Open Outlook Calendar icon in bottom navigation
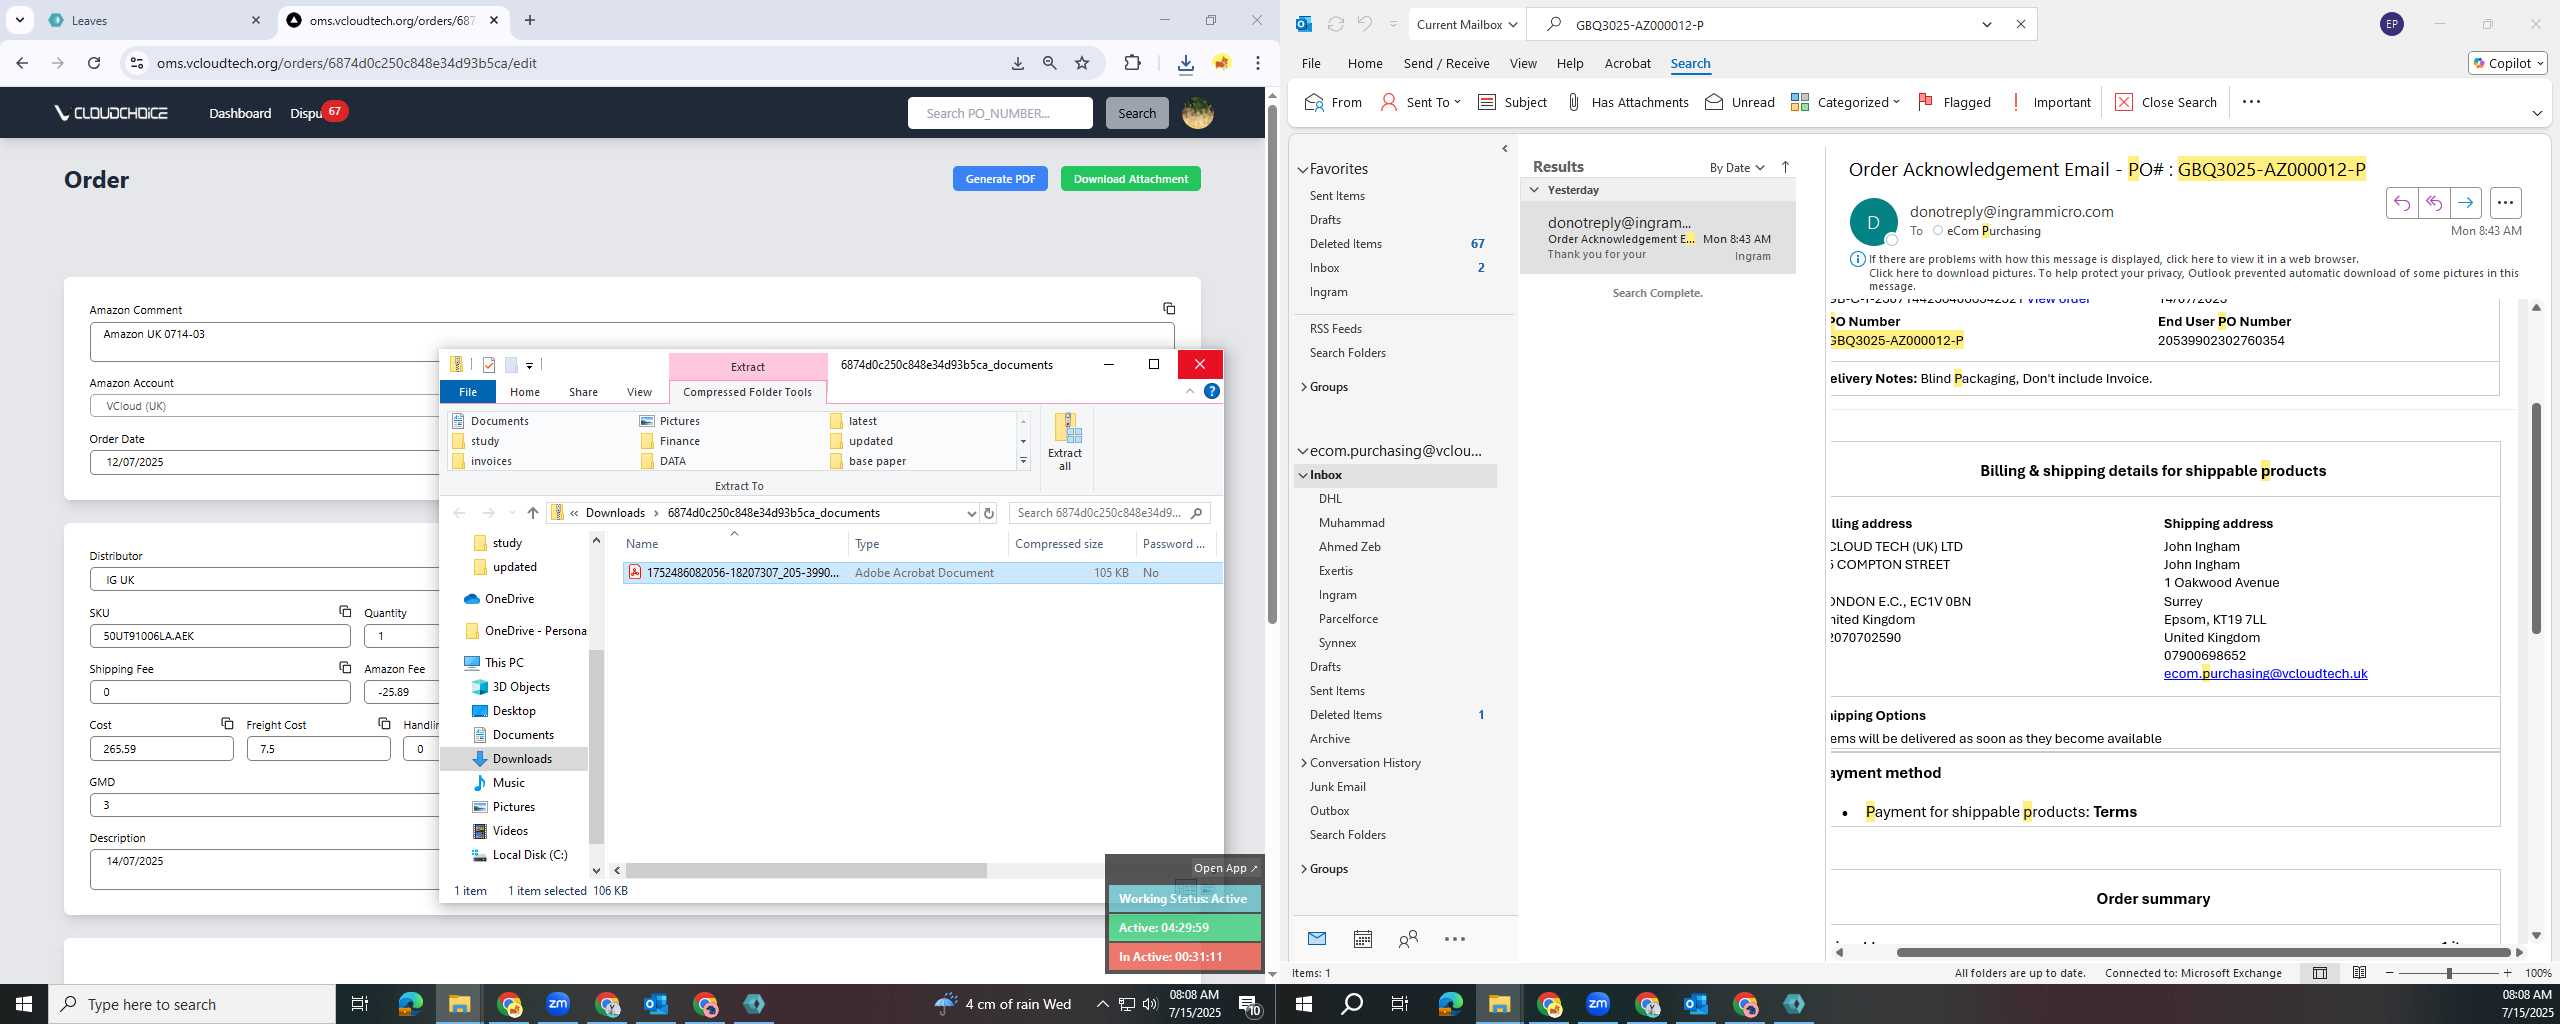The width and height of the screenshot is (2560, 1024). click(1362, 939)
